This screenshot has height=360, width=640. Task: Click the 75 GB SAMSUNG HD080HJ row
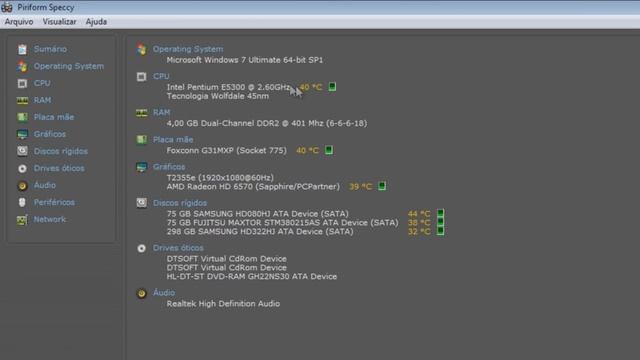pyautogui.click(x=258, y=213)
